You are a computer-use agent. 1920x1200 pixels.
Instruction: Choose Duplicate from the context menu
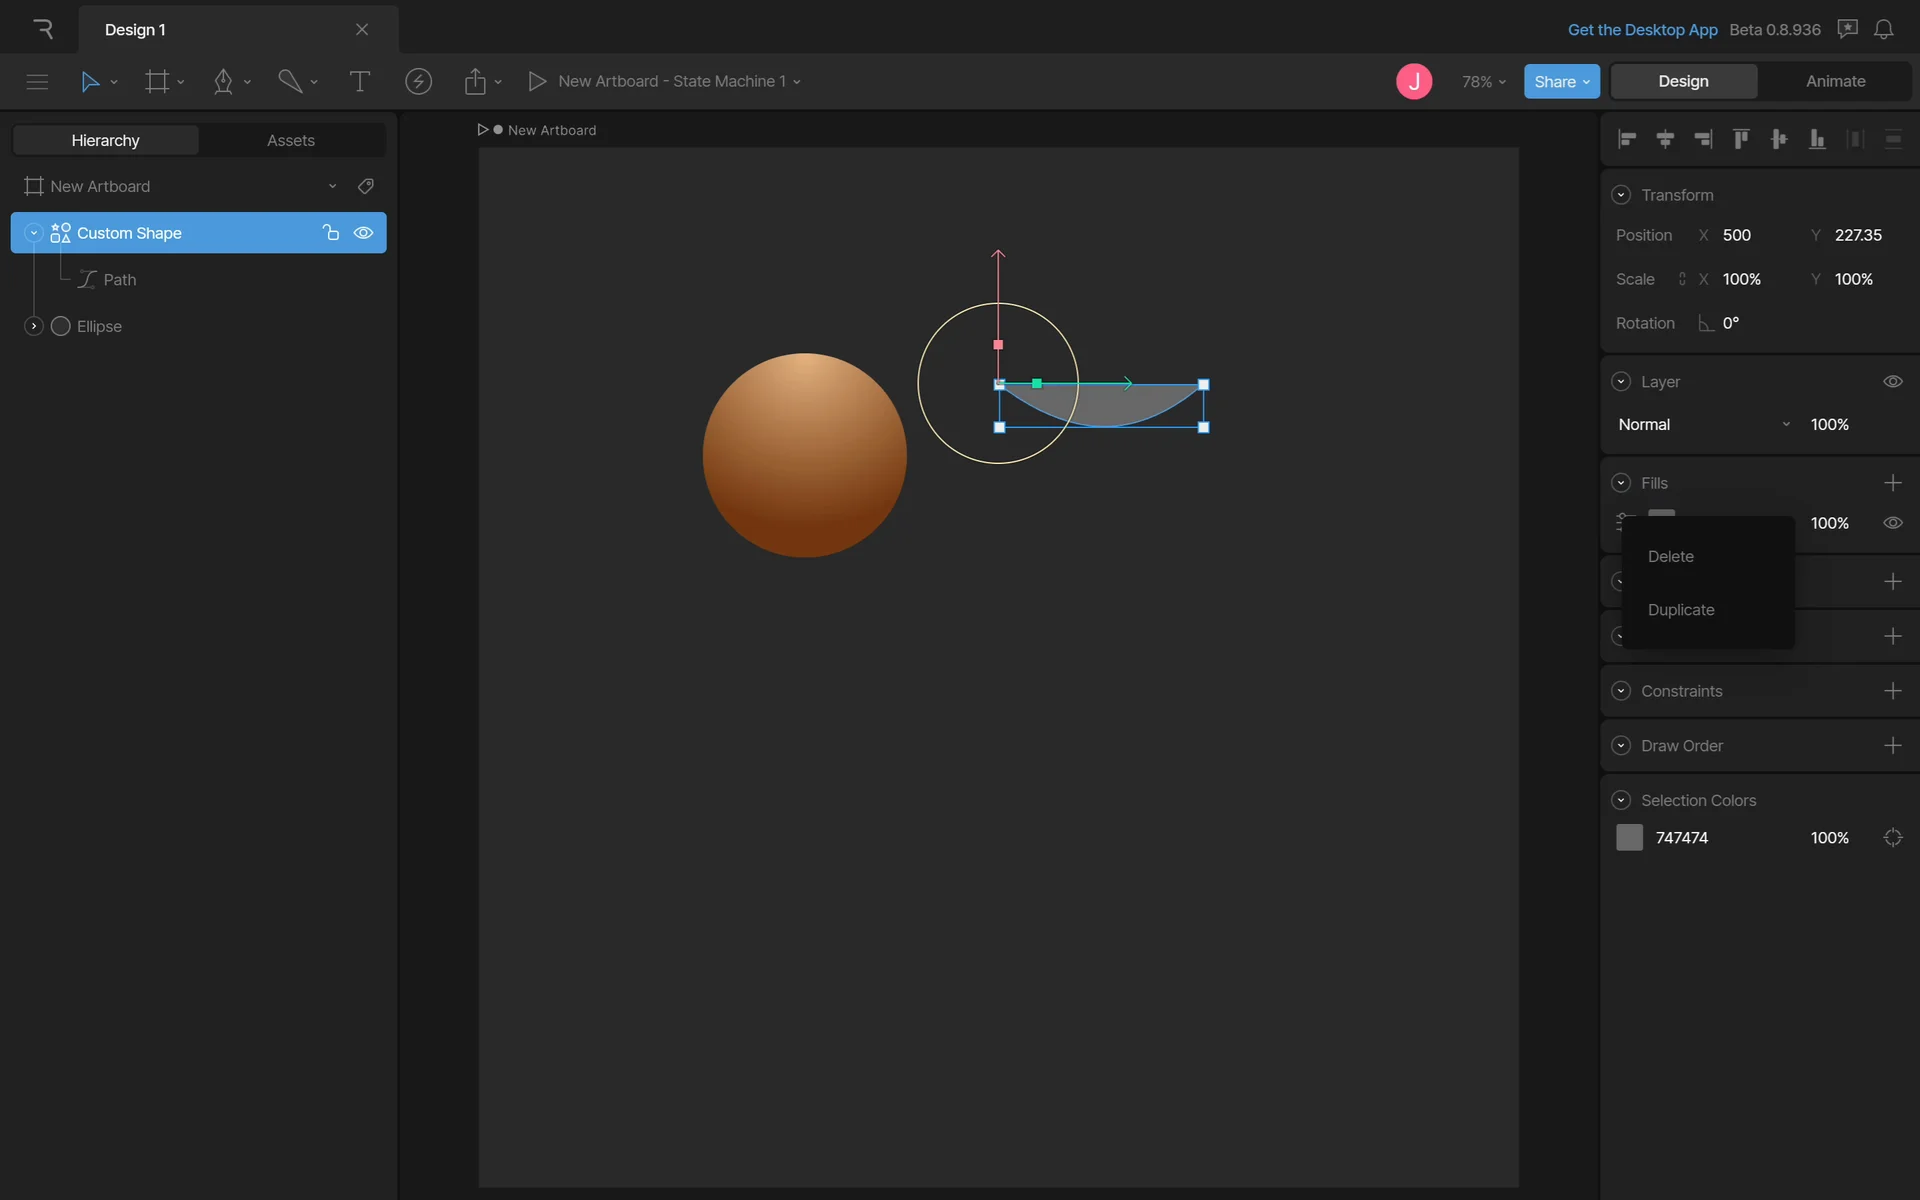(x=1680, y=610)
